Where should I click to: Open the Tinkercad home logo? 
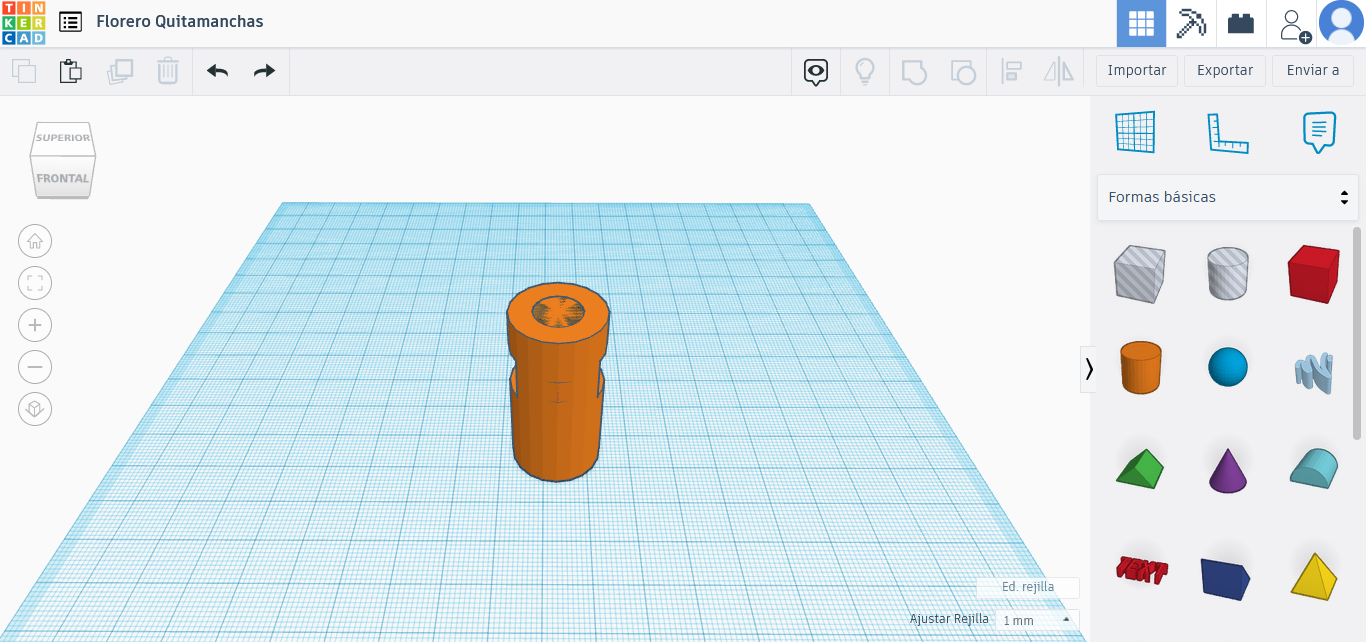pos(23,23)
